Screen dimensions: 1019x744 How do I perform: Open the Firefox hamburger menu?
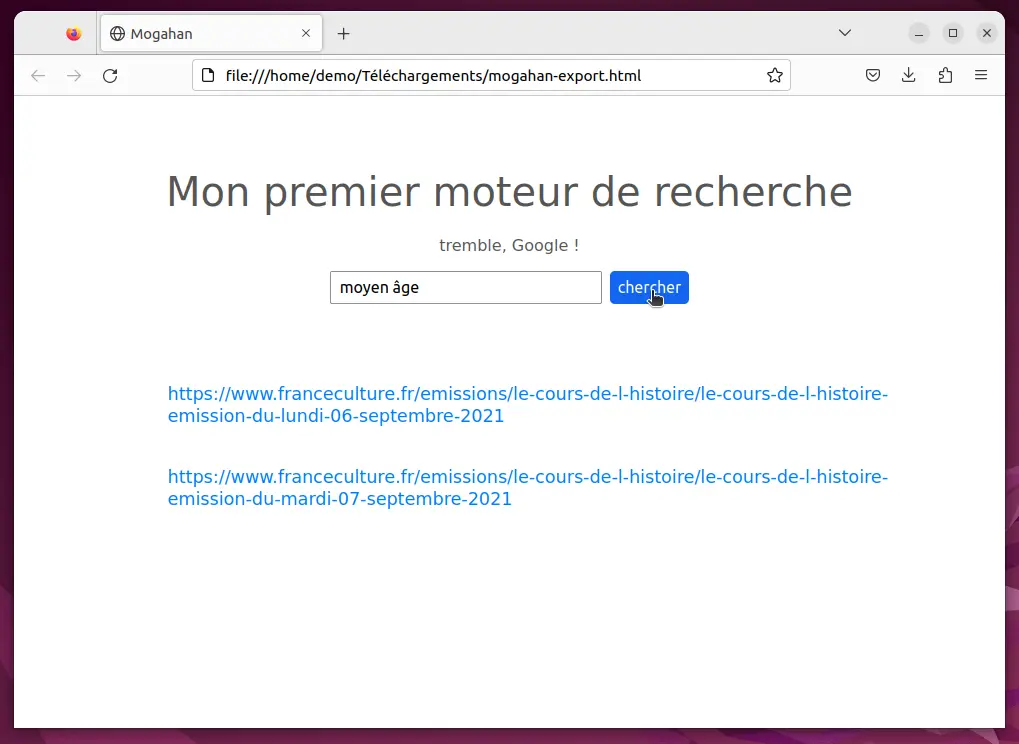(x=981, y=75)
